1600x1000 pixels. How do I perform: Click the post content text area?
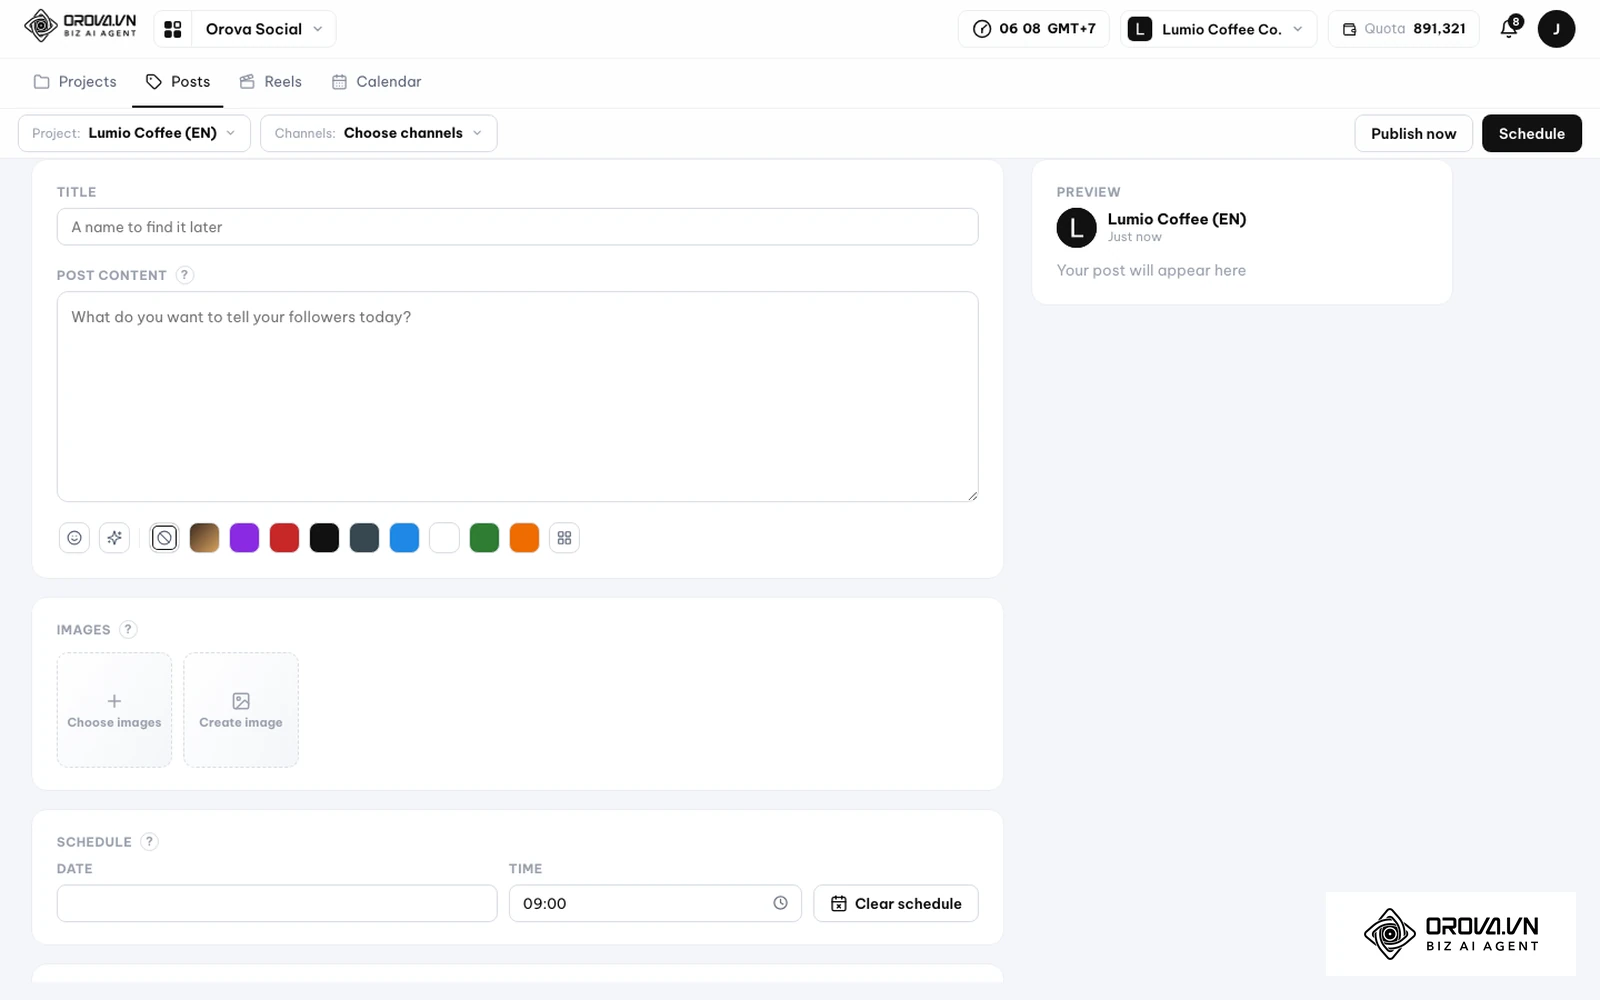(x=517, y=396)
